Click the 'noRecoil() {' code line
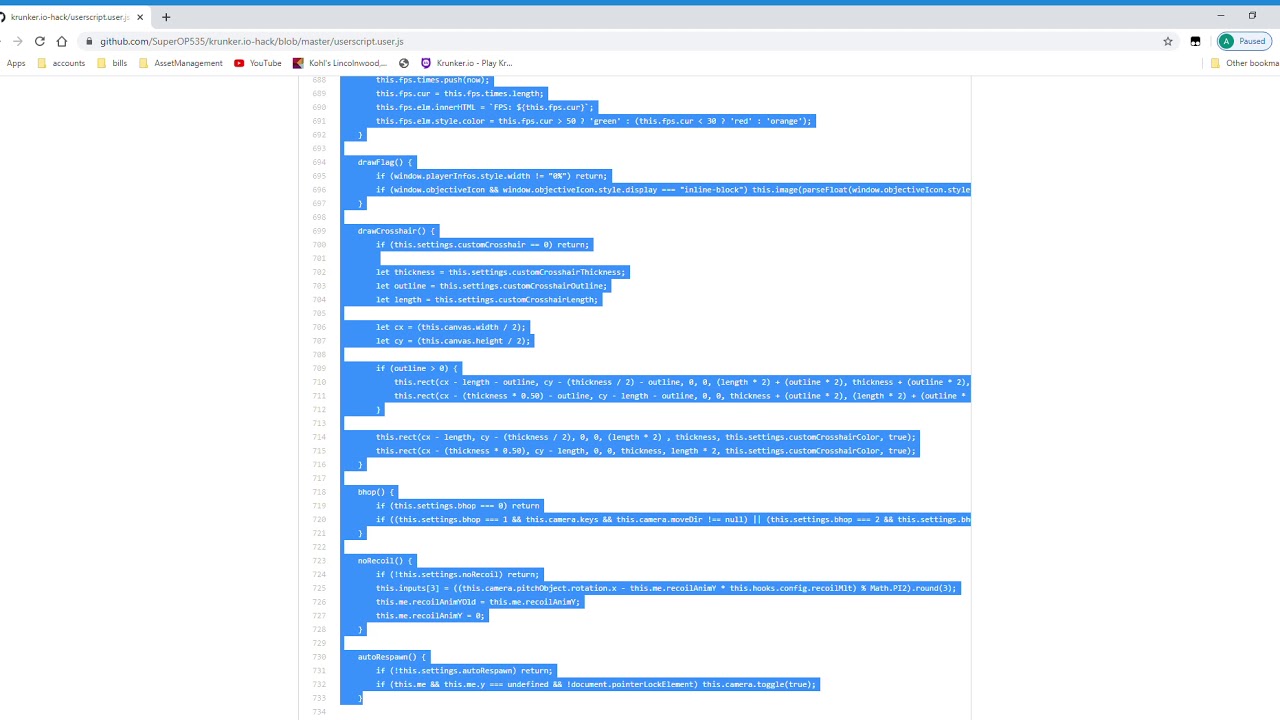This screenshot has height=720, width=1280. pos(385,561)
